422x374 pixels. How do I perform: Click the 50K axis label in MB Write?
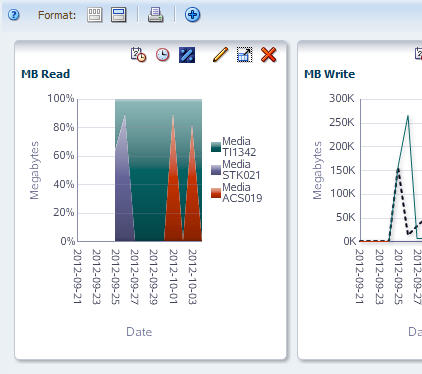(346, 217)
